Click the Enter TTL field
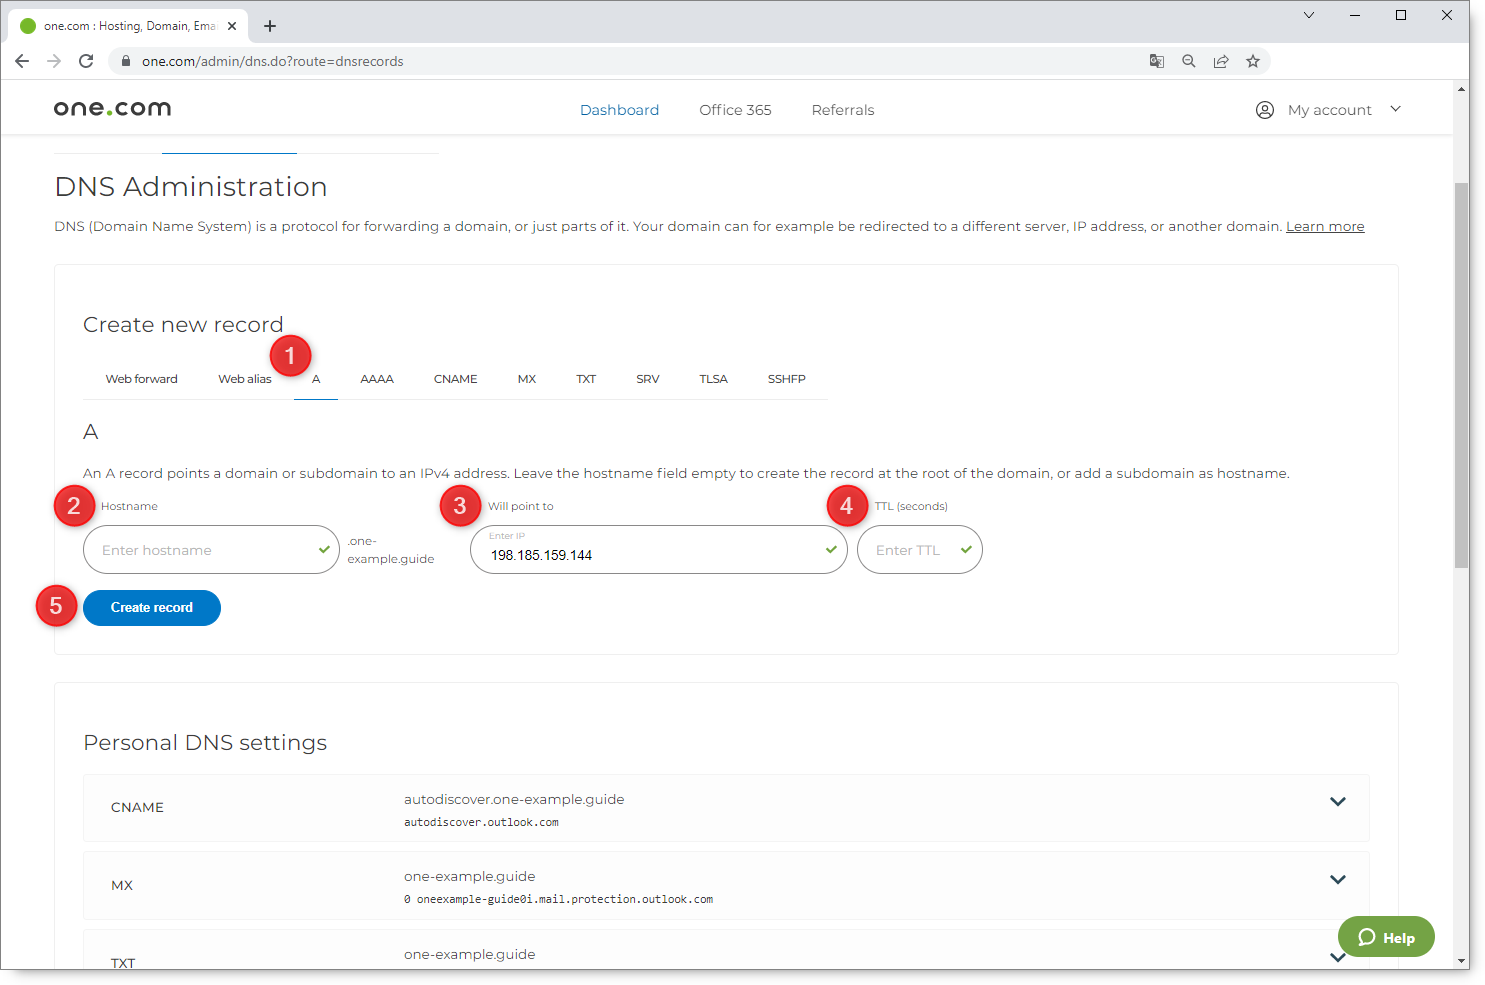Screen dimensions: 1485x985 coord(910,550)
